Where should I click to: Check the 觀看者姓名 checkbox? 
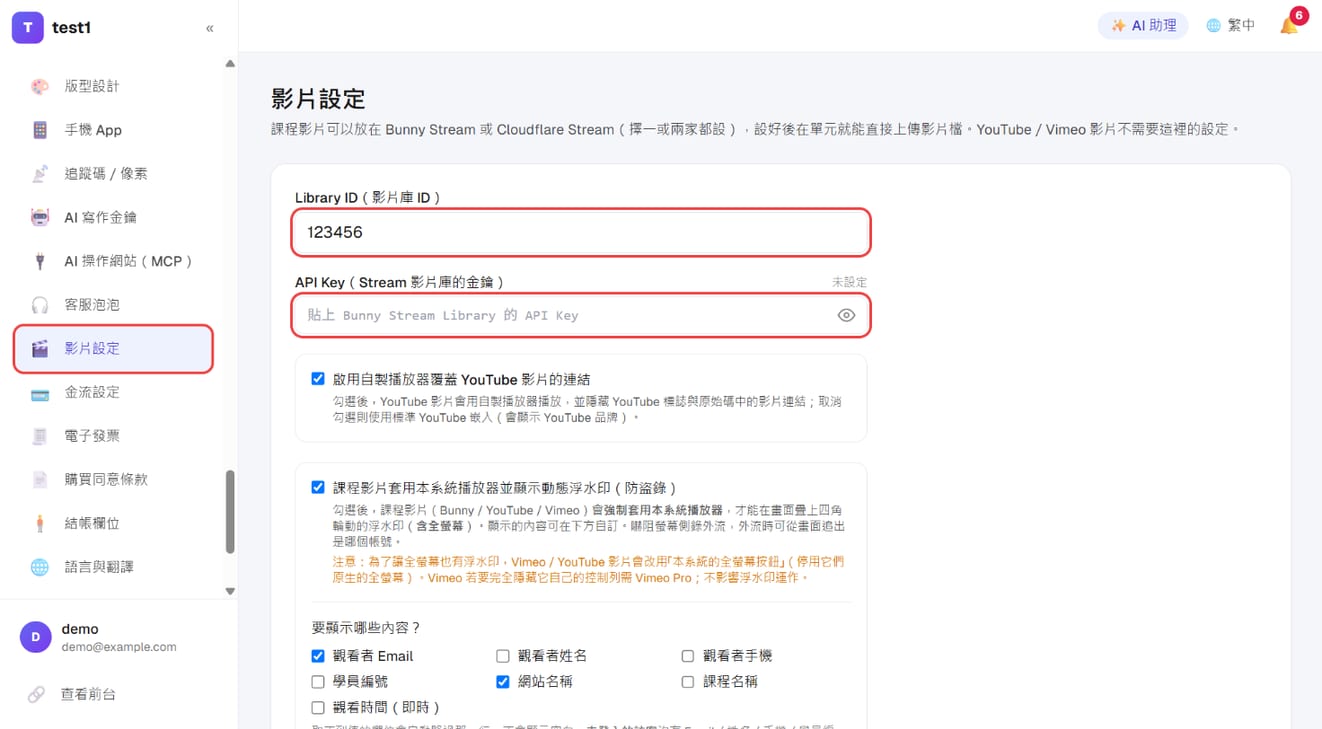pos(503,656)
